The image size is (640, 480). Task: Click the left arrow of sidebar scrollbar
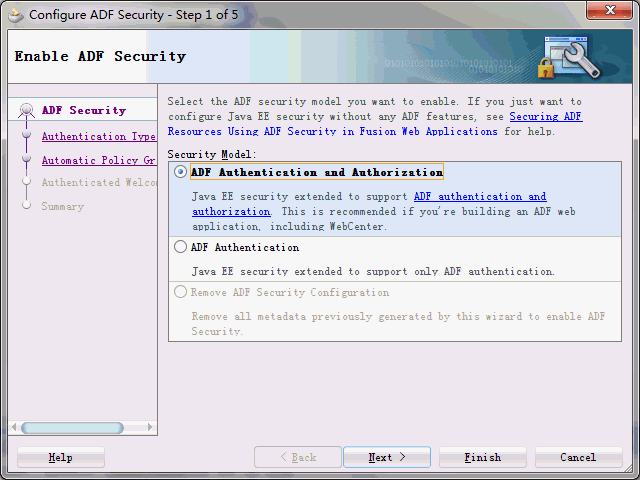(x=14, y=427)
